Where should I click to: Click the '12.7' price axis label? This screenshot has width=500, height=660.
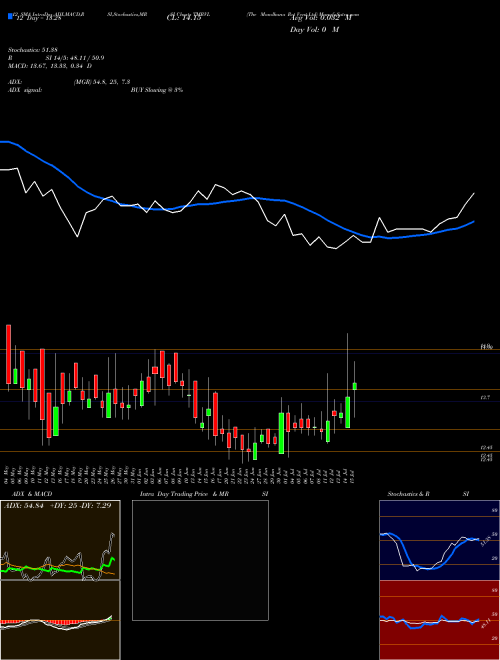(485, 397)
